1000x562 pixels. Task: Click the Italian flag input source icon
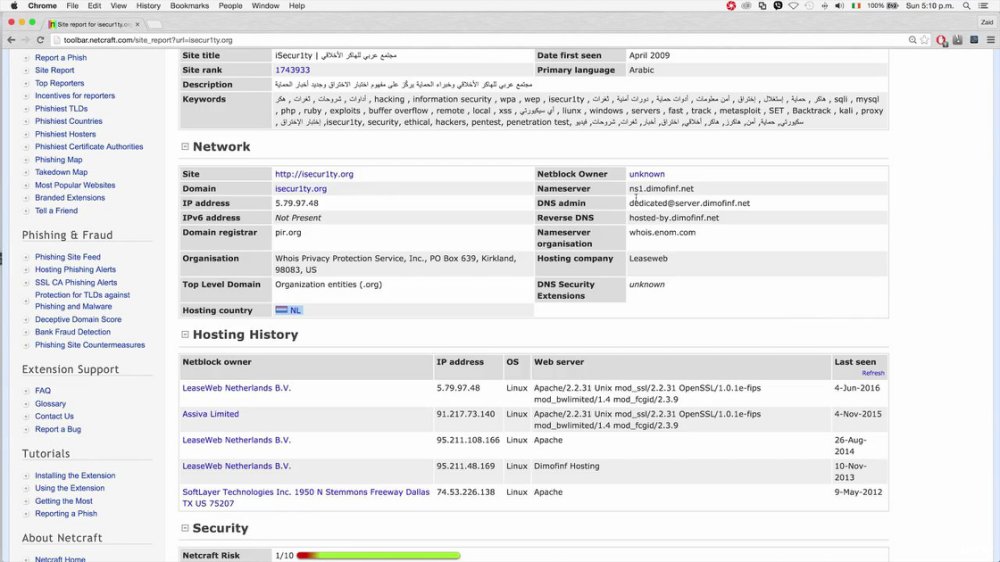[856, 6]
